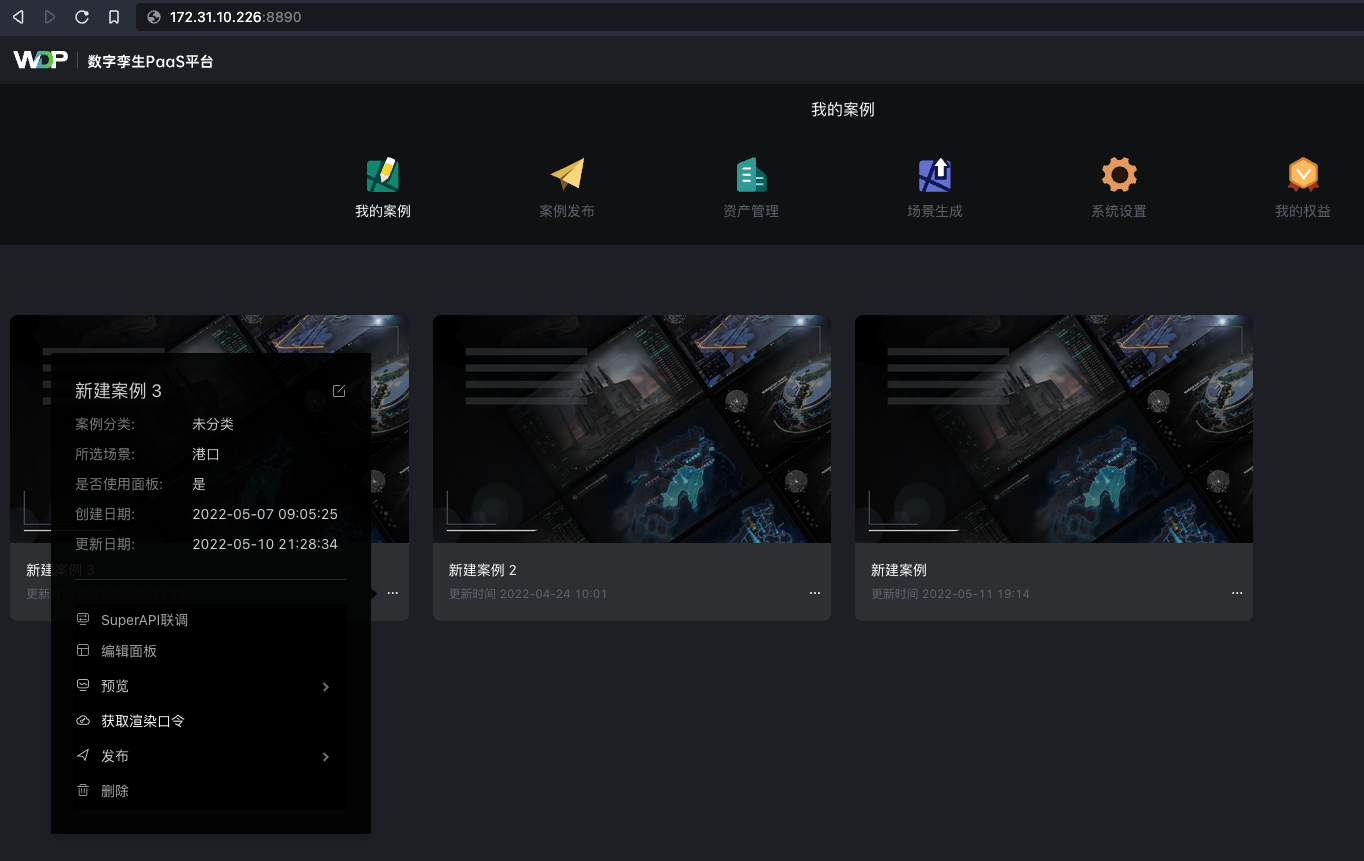Open the 新建案例 2 thumbnail
Screen dimensions: 1364x861
pyautogui.click(x=631, y=429)
